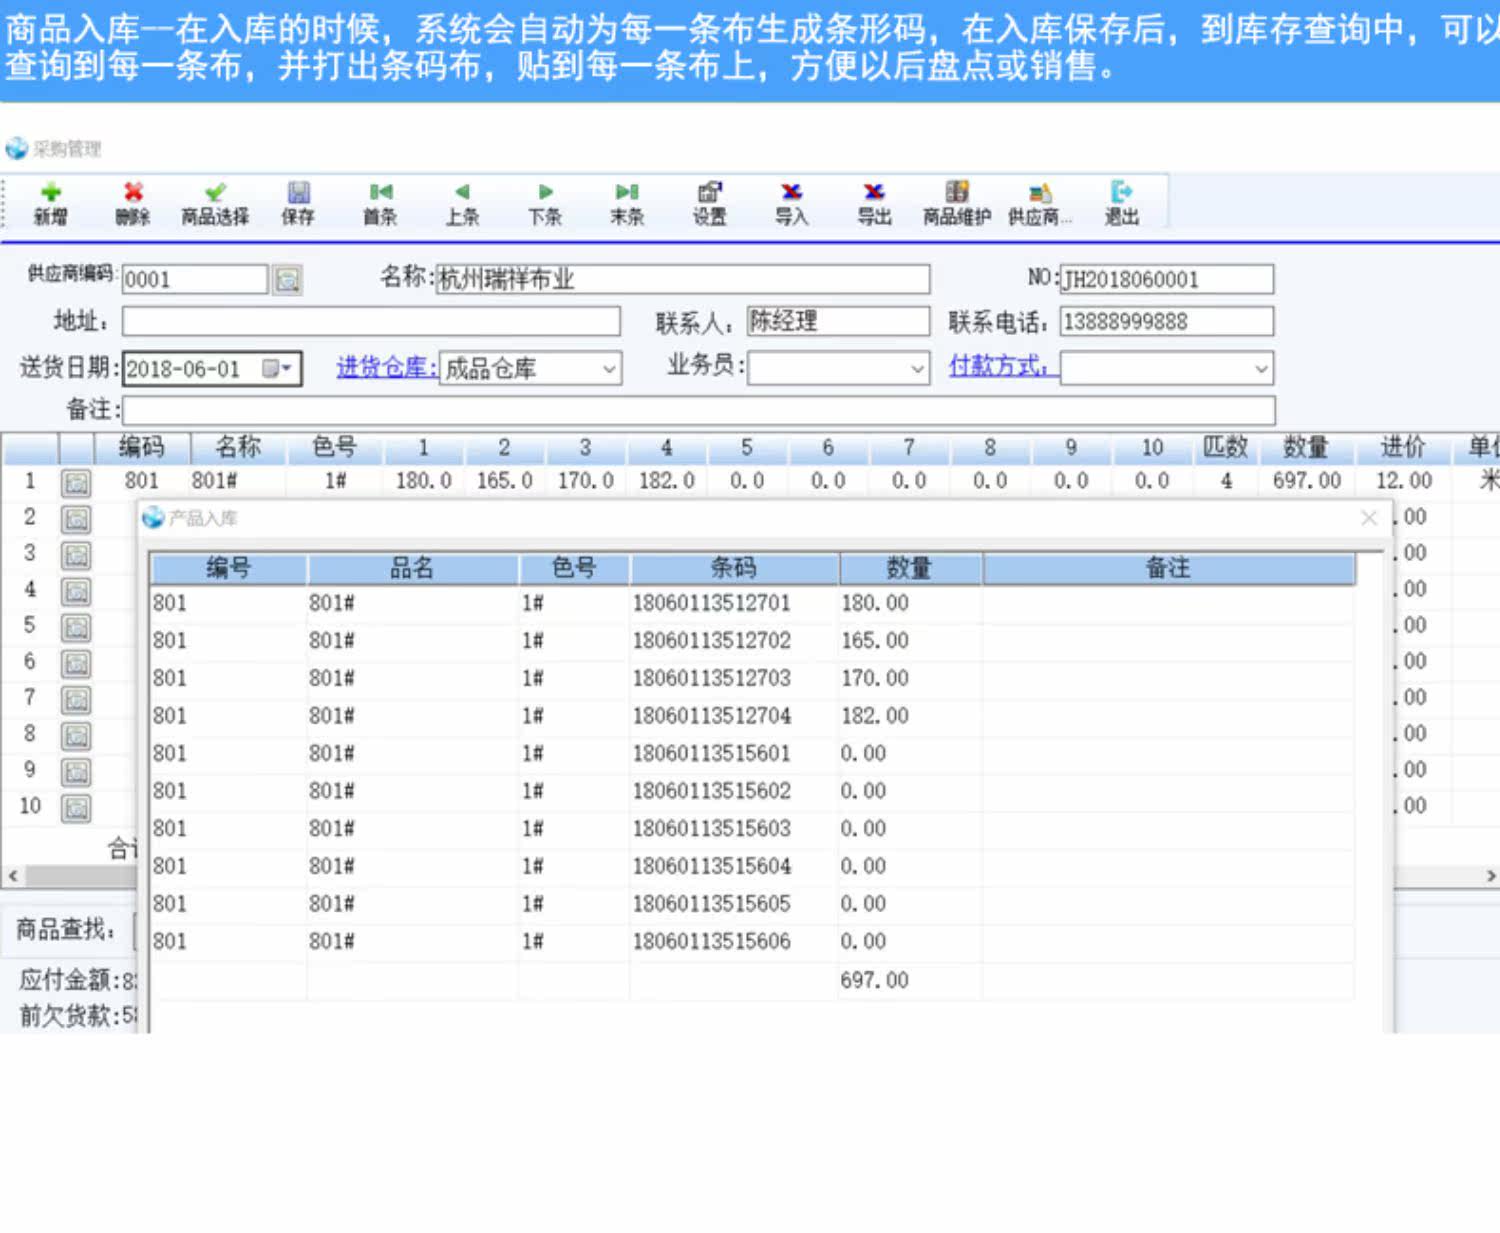Expand the 业务员 salesperson dropdown
The width and height of the screenshot is (1500, 1233).
[917, 369]
